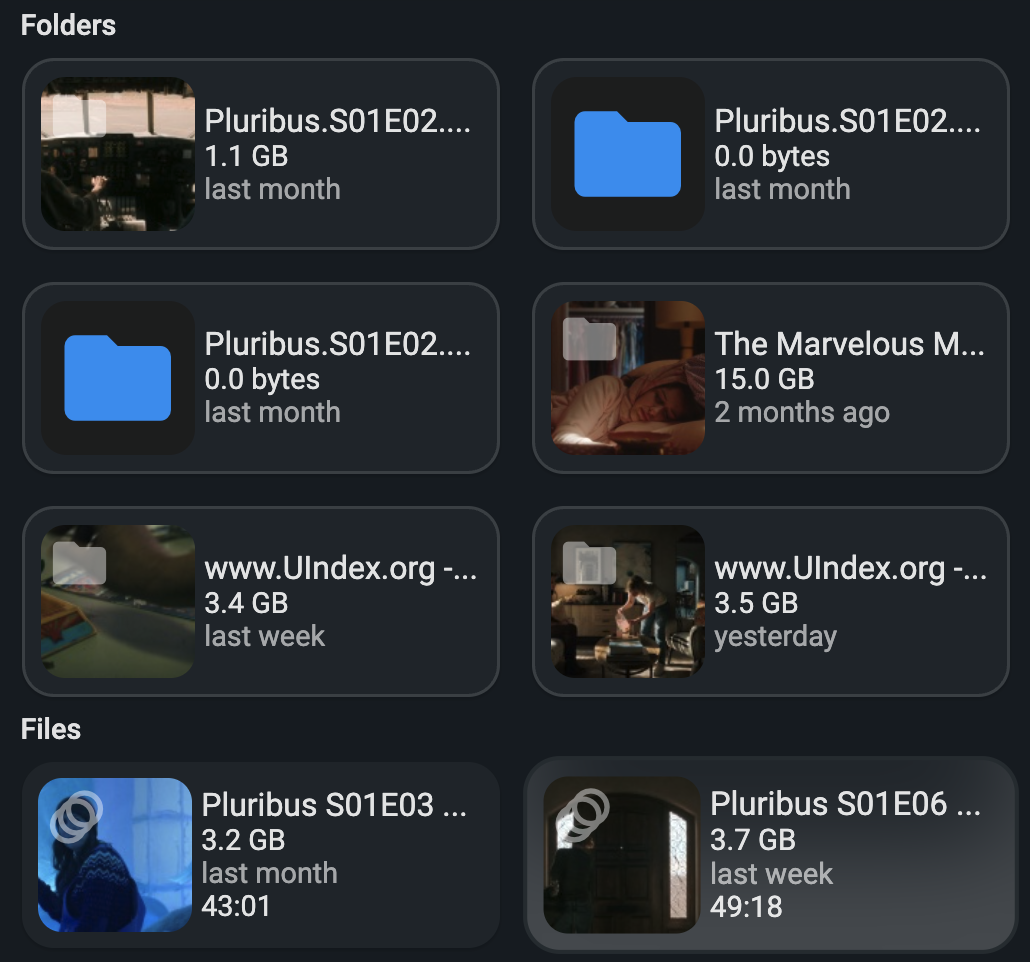This screenshot has height=962, width=1030.
Task: Click folder badge on the 3.5 GB folder thumbnail
Action: pyautogui.click(x=589, y=563)
